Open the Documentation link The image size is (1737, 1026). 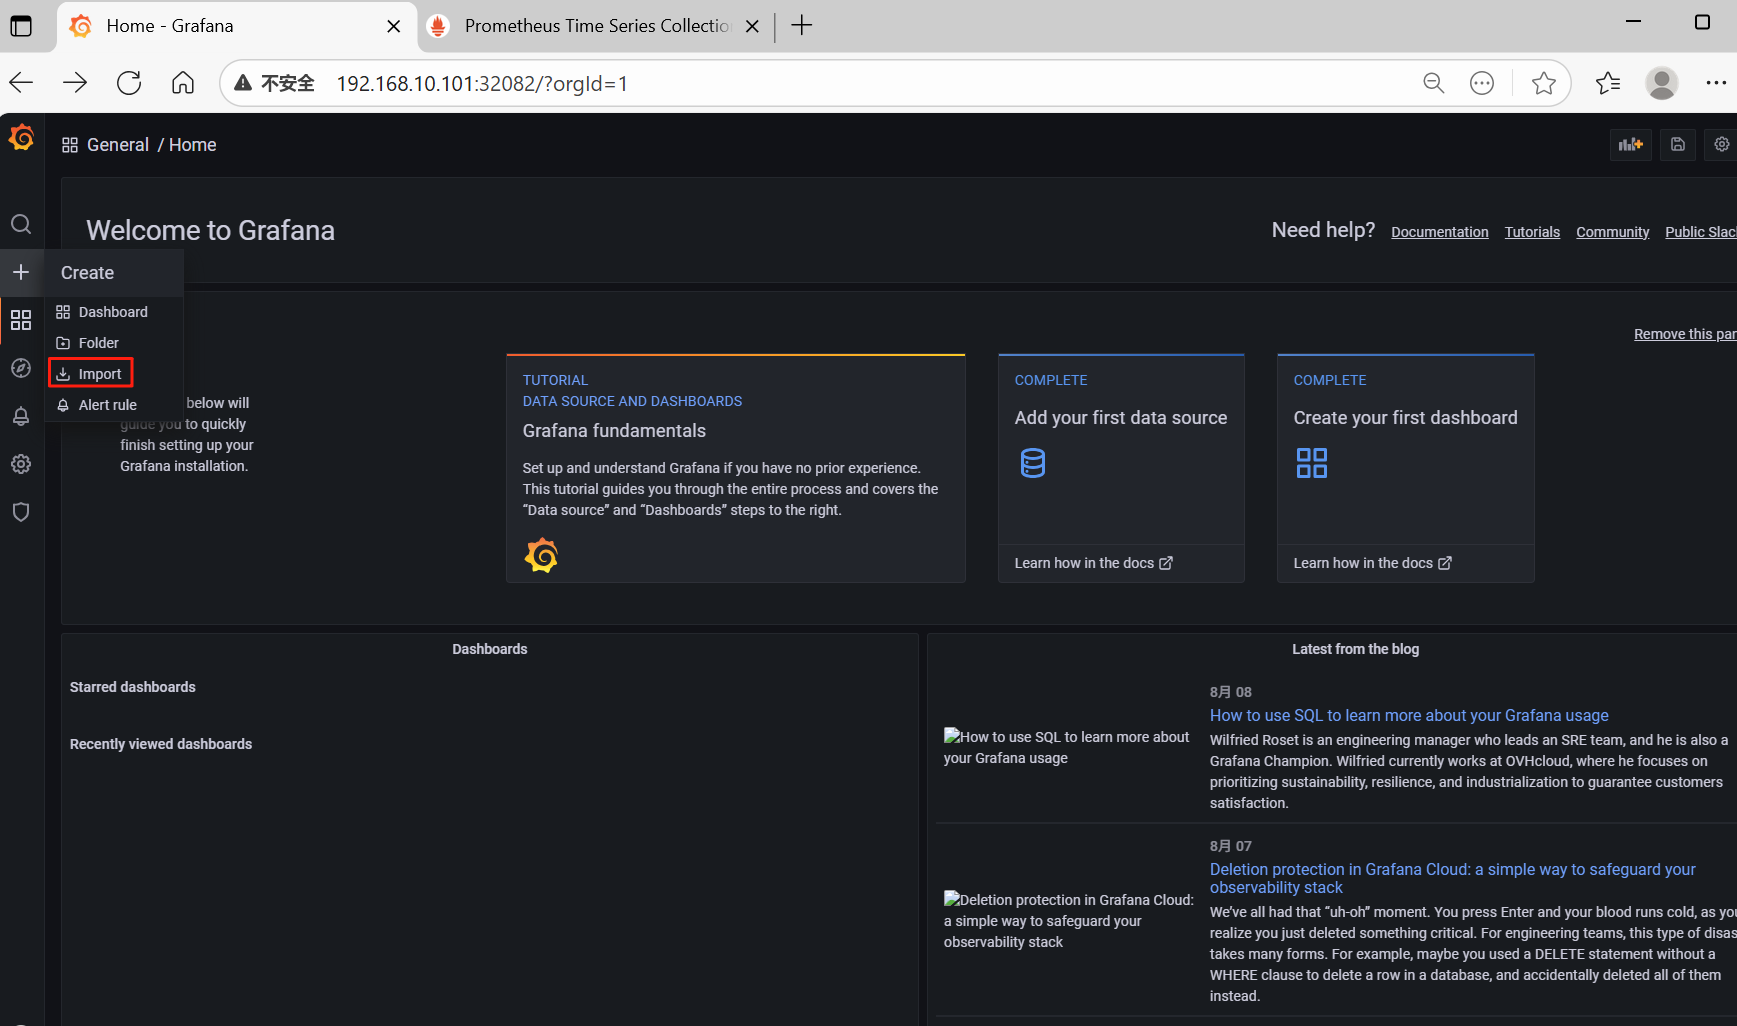[x=1439, y=232]
